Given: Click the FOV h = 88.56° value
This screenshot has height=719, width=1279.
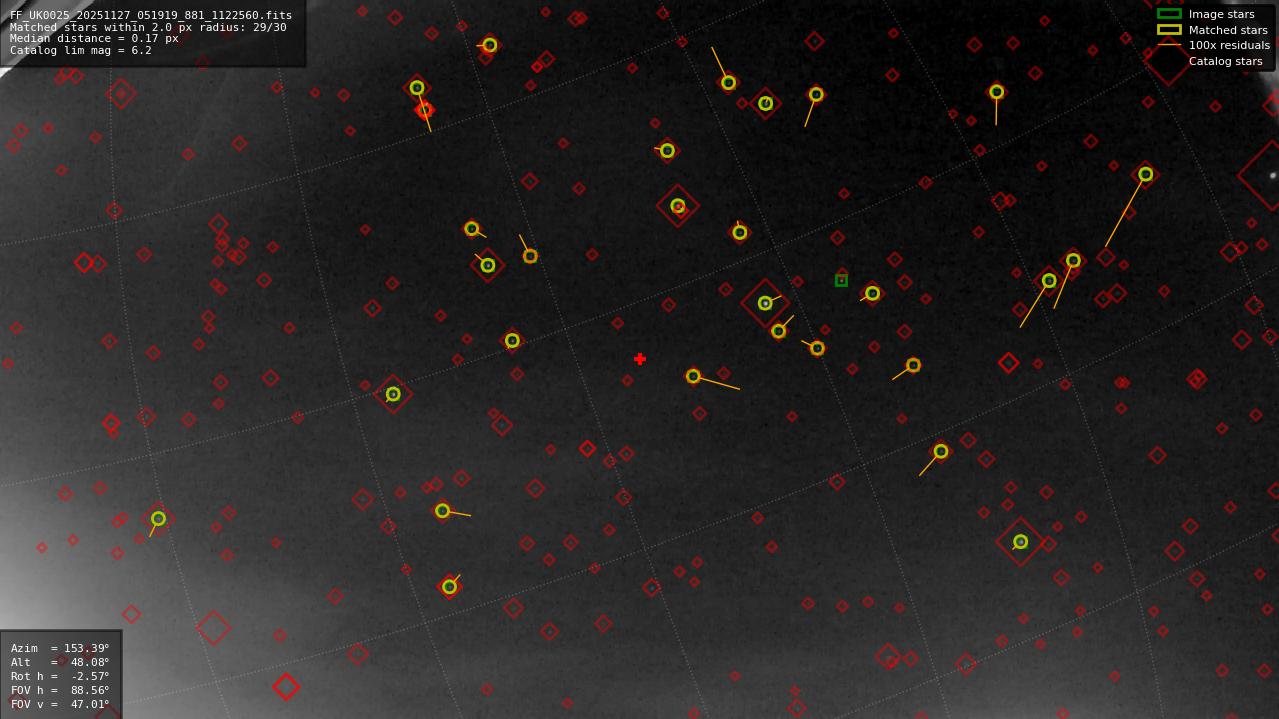Looking at the screenshot, I should point(60,690).
